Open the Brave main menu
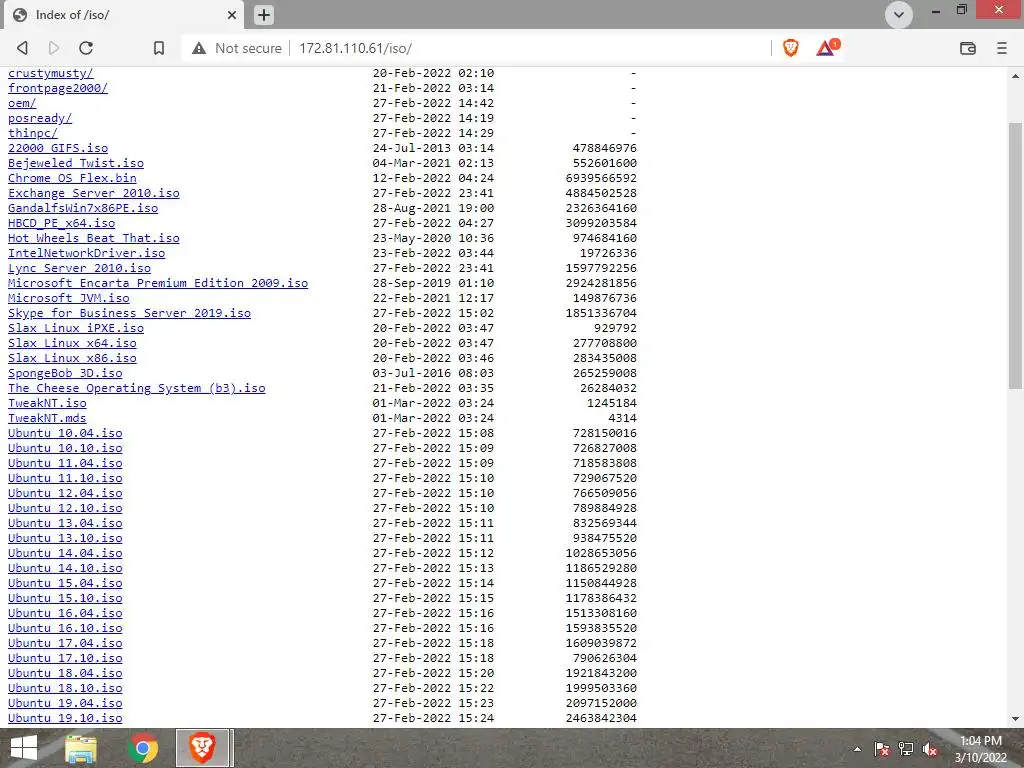1024x768 pixels. (1002, 48)
